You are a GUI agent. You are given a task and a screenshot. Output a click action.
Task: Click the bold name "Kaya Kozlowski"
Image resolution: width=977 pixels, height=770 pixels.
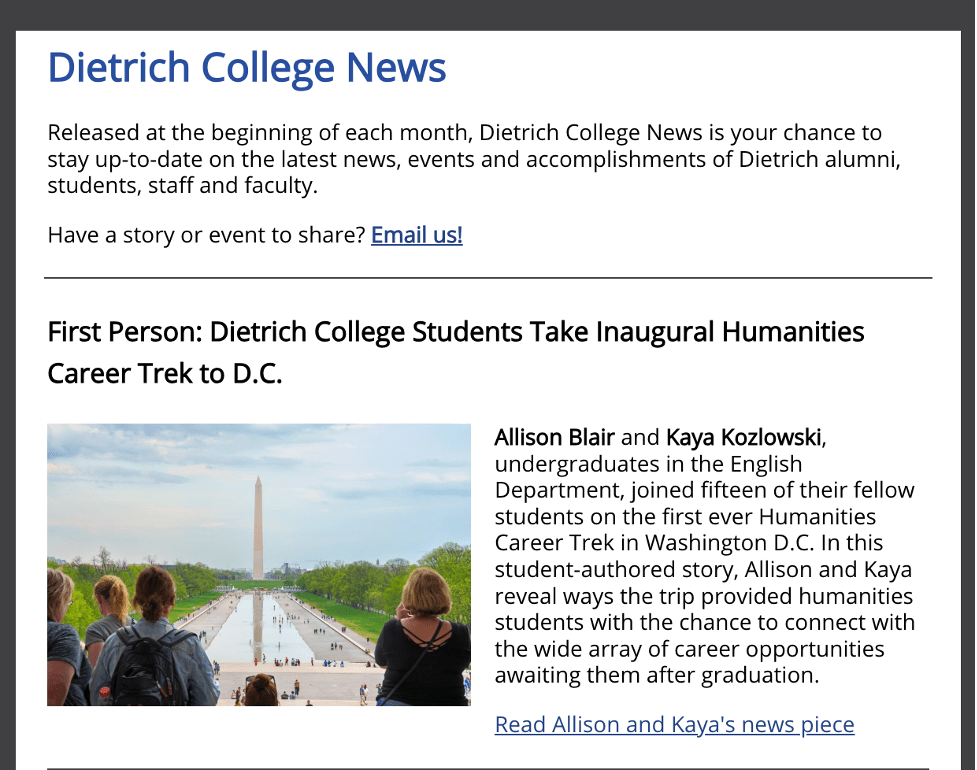tap(743, 437)
